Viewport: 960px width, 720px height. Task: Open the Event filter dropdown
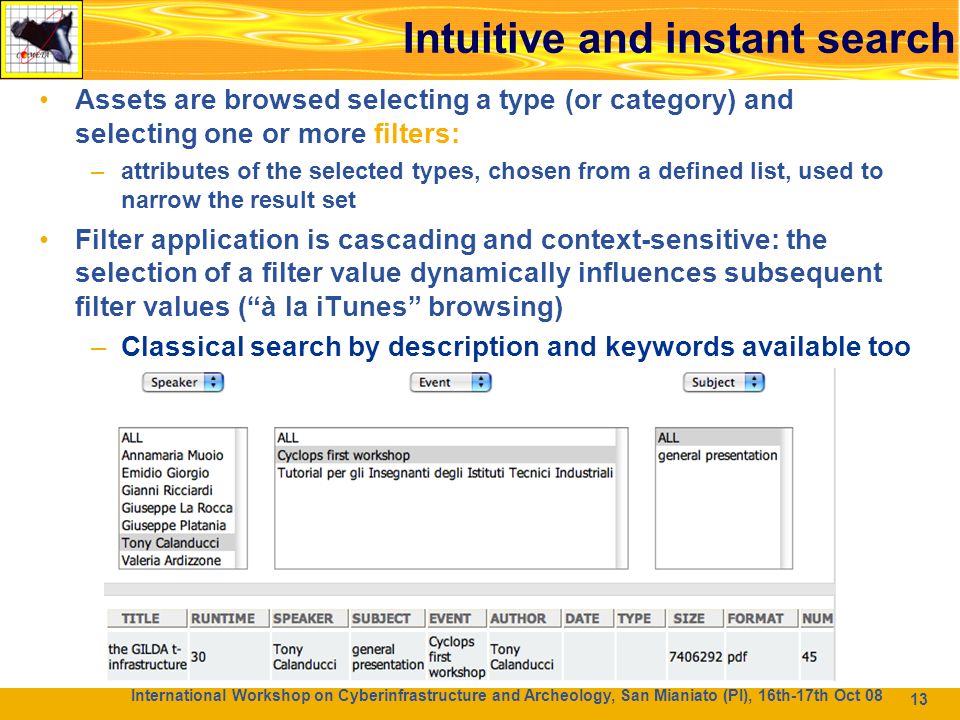click(451, 382)
